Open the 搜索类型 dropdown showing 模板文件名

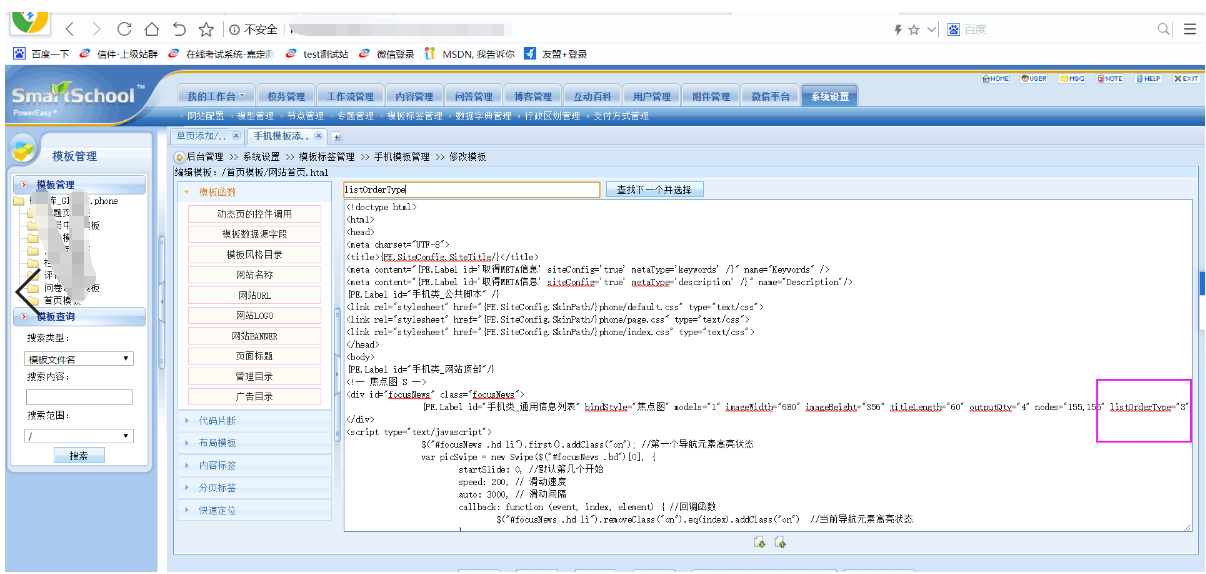click(79, 358)
